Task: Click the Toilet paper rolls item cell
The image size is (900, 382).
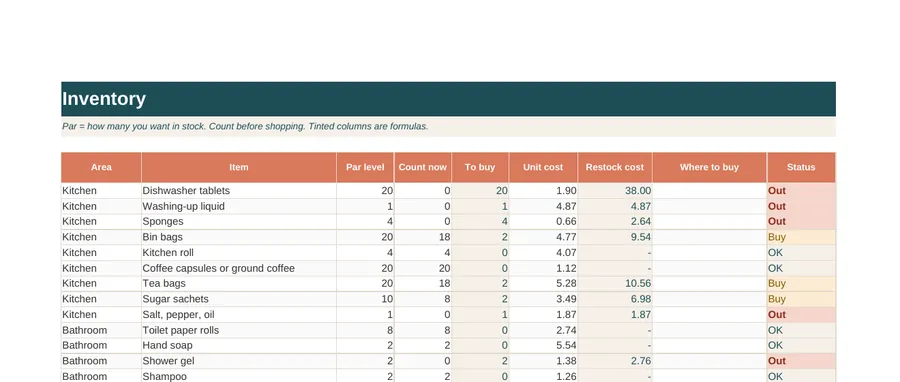Action: [x=239, y=330]
